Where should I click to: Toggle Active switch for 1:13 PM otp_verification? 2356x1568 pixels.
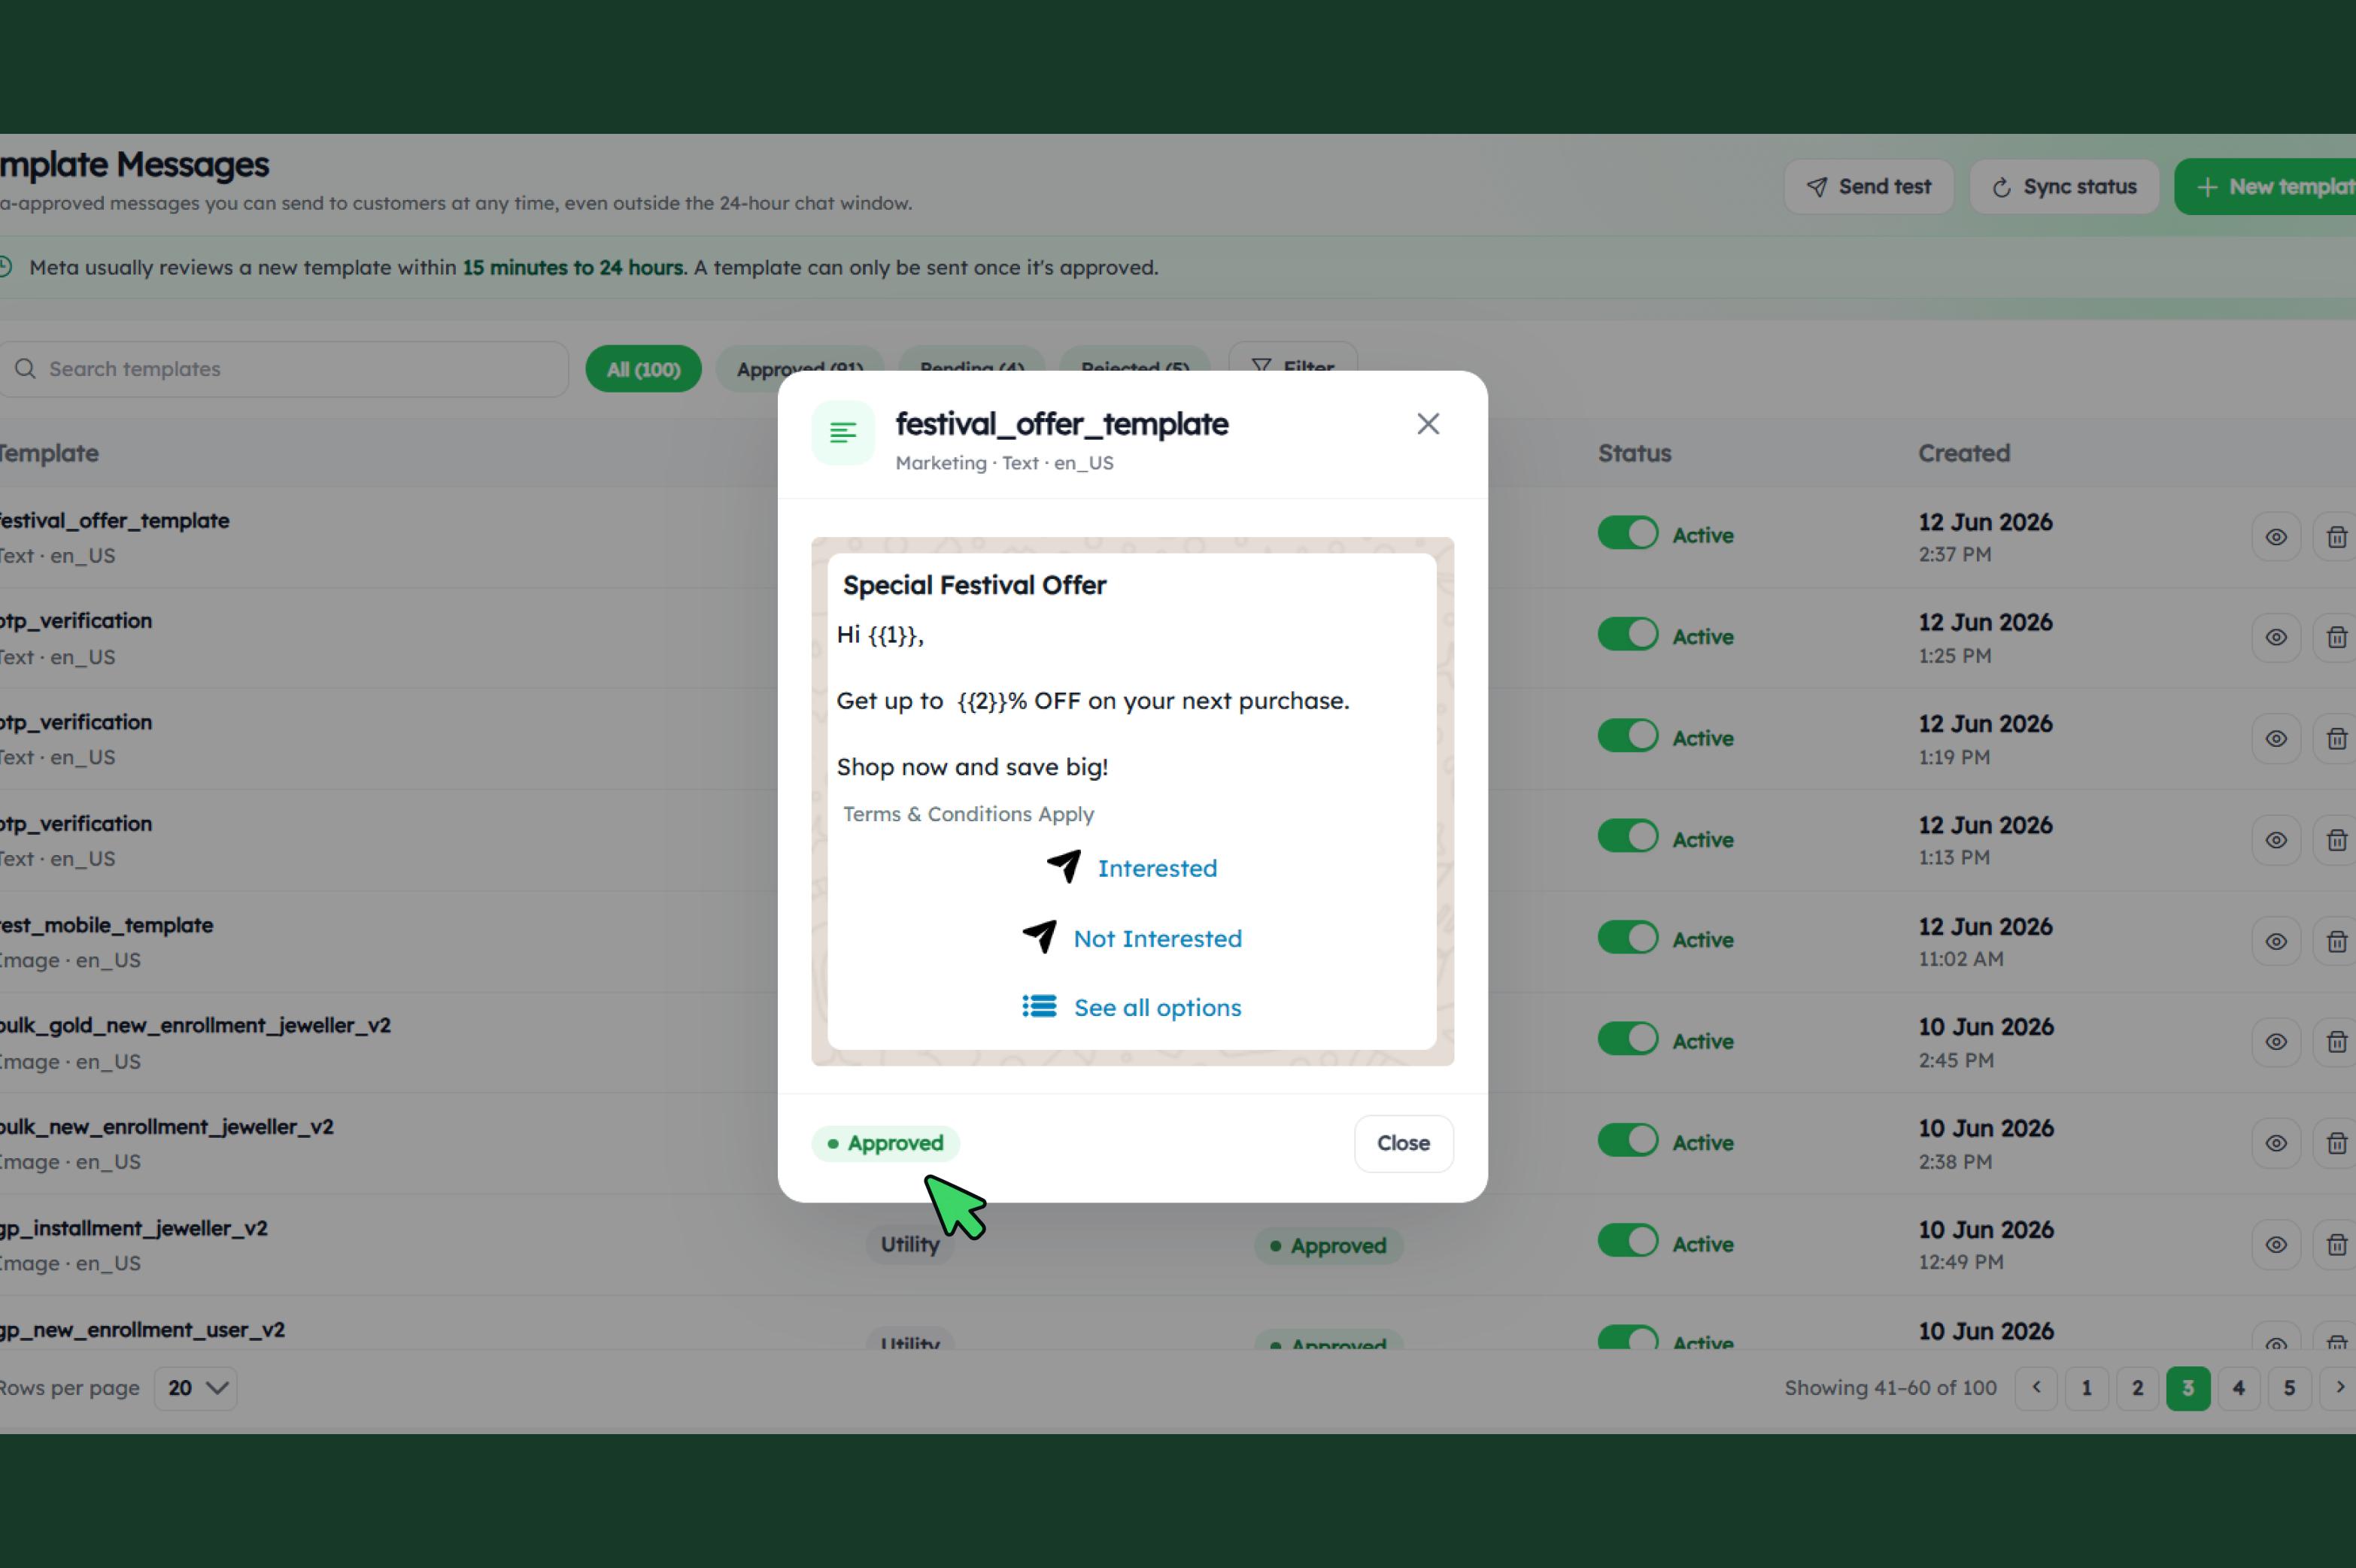1627,836
